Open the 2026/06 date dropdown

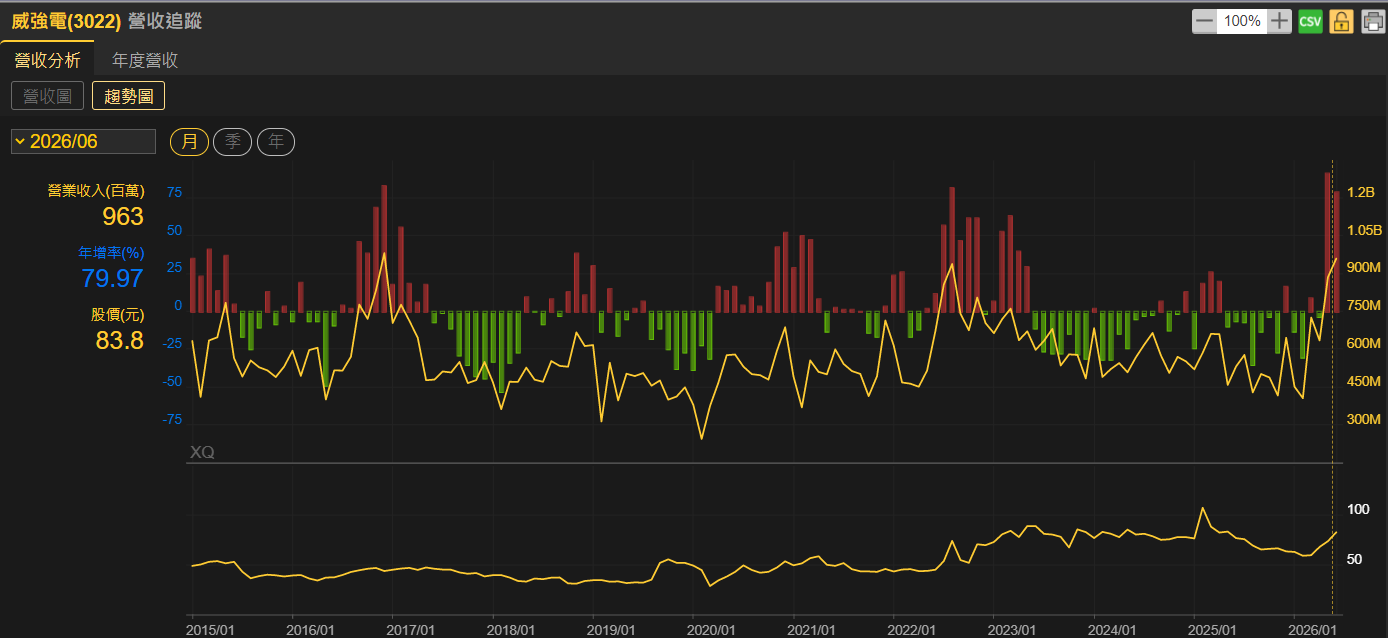point(83,142)
